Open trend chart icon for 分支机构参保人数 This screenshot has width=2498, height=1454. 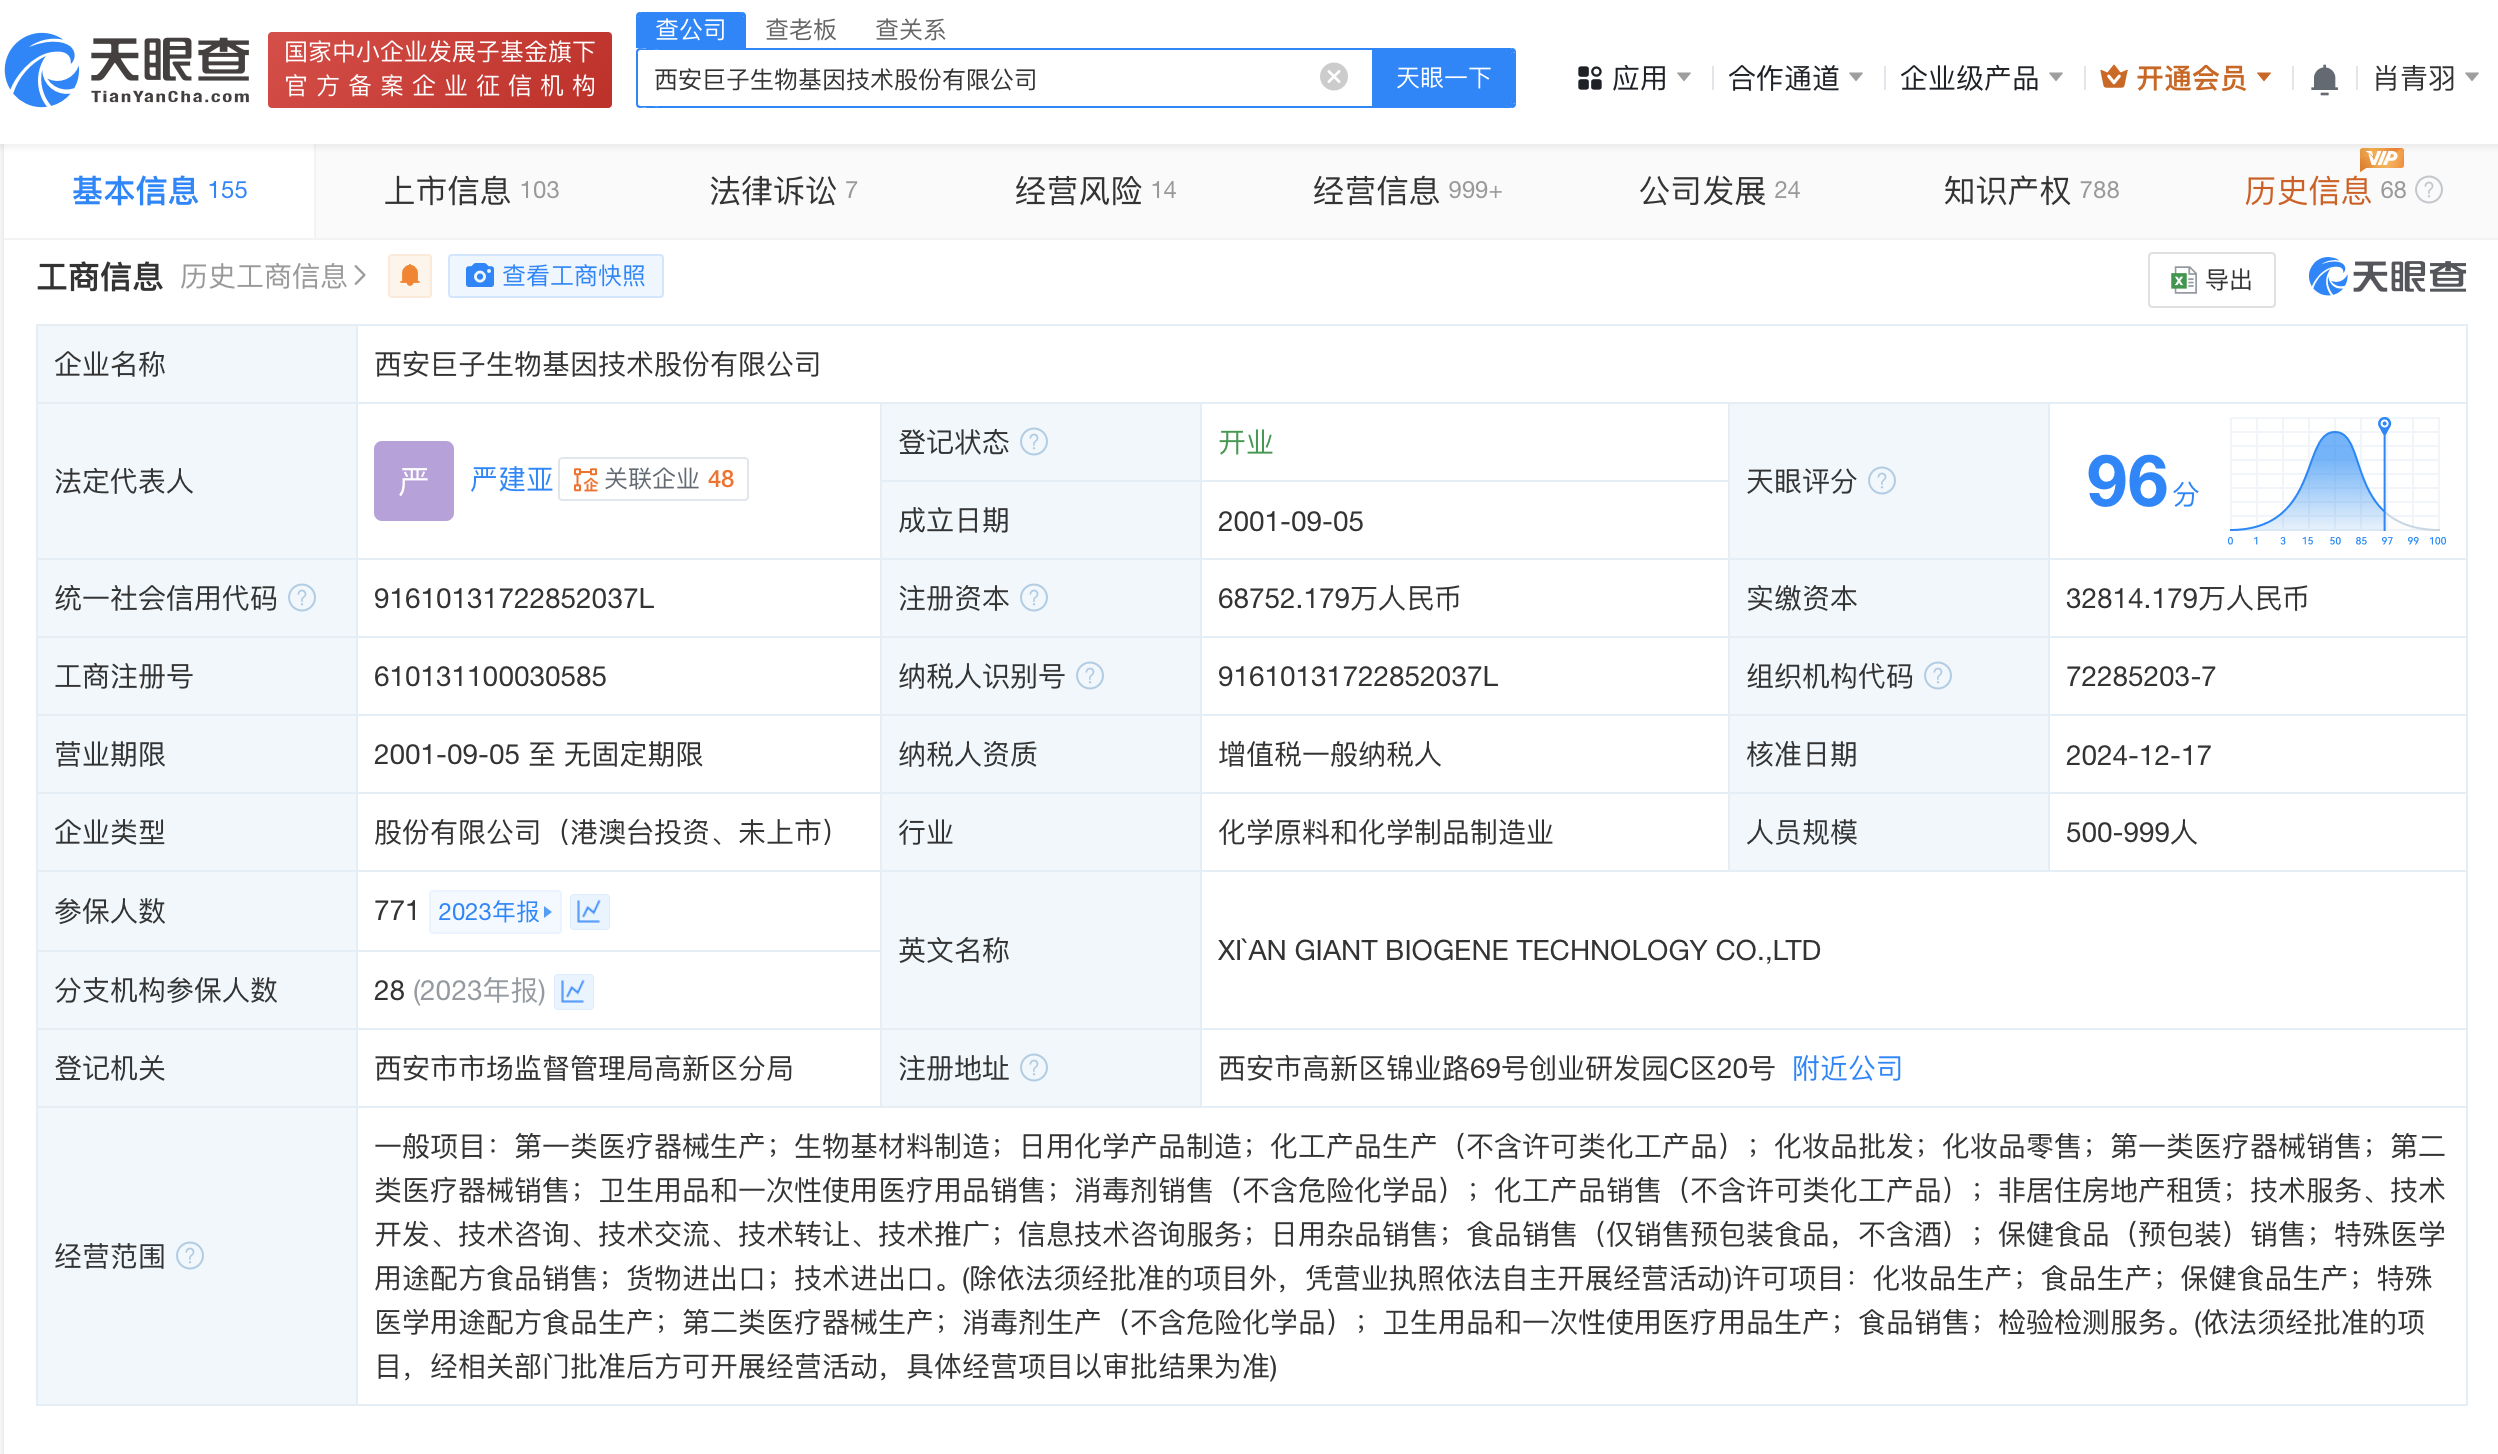pos(573,990)
